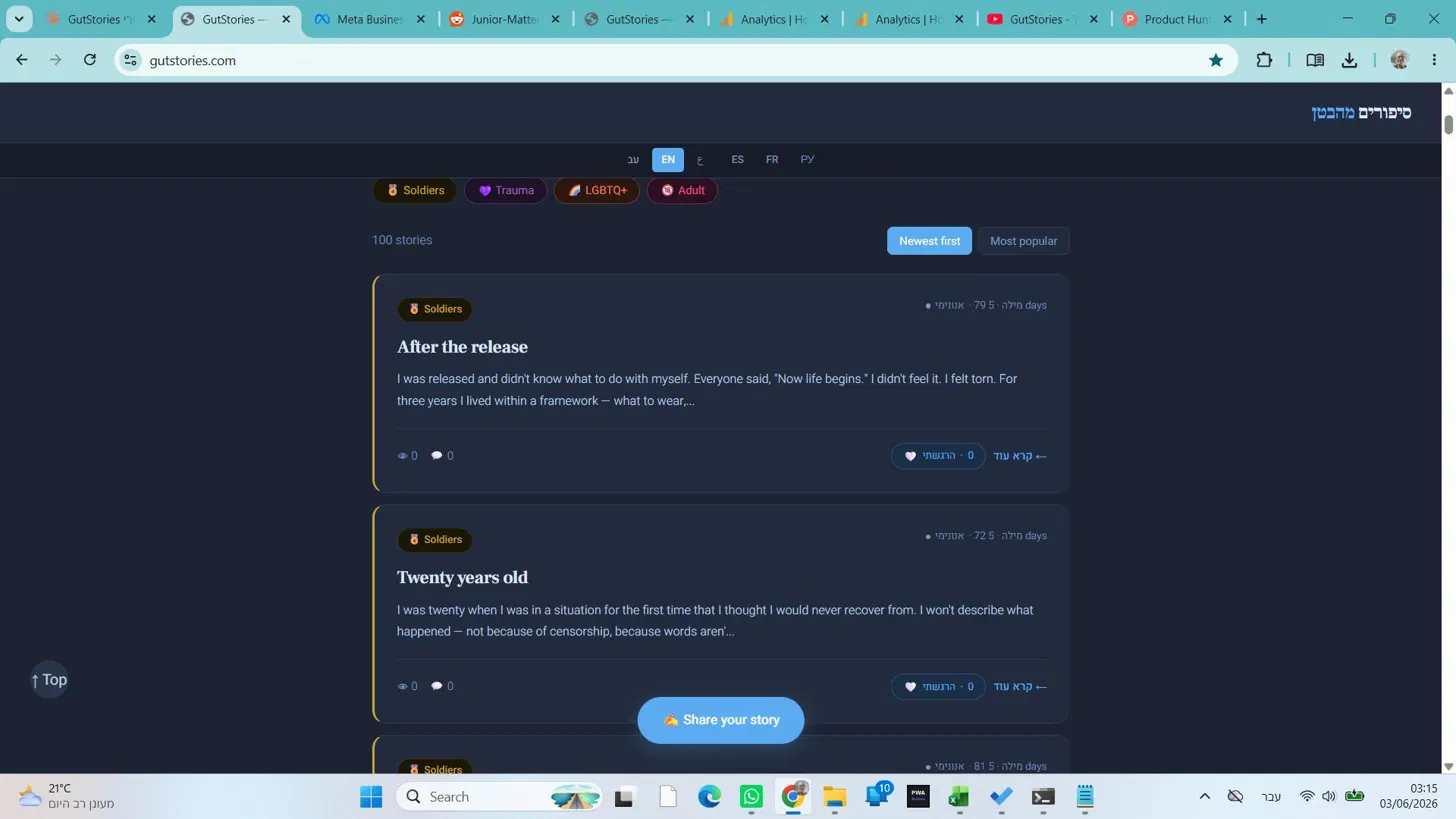
Task: Close the Meta Business tab
Action: click(420, 19)
